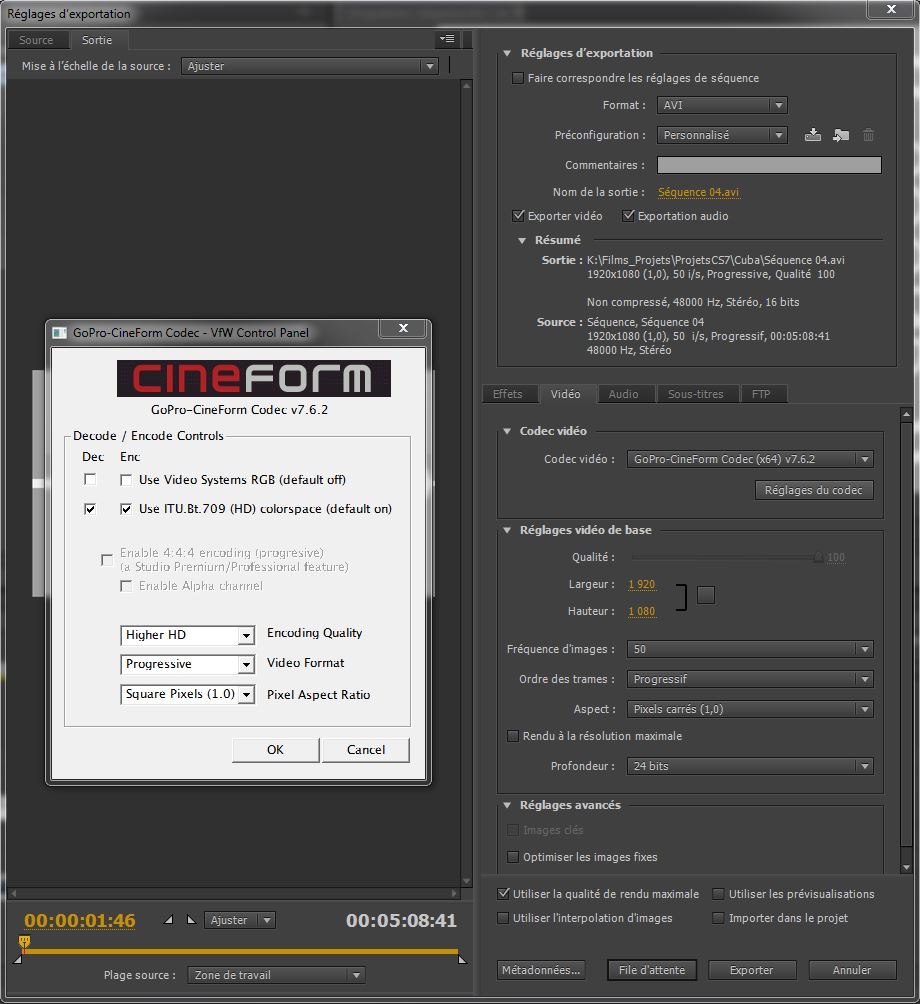Click the Qualité slider handle
The height and width of the screenshot is (1004, 920).
818,558
